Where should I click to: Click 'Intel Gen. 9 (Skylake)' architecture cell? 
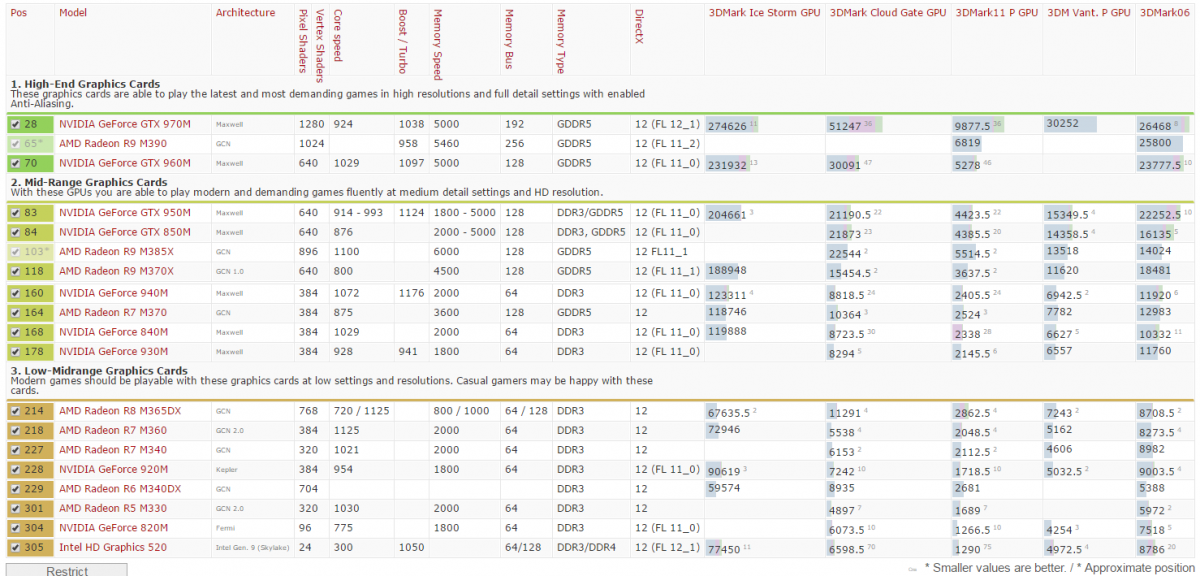[x=250, y=548]
